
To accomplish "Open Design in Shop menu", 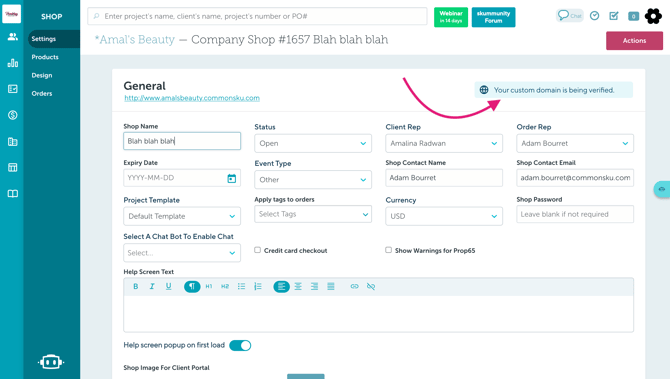I will [x=42, y=75].
